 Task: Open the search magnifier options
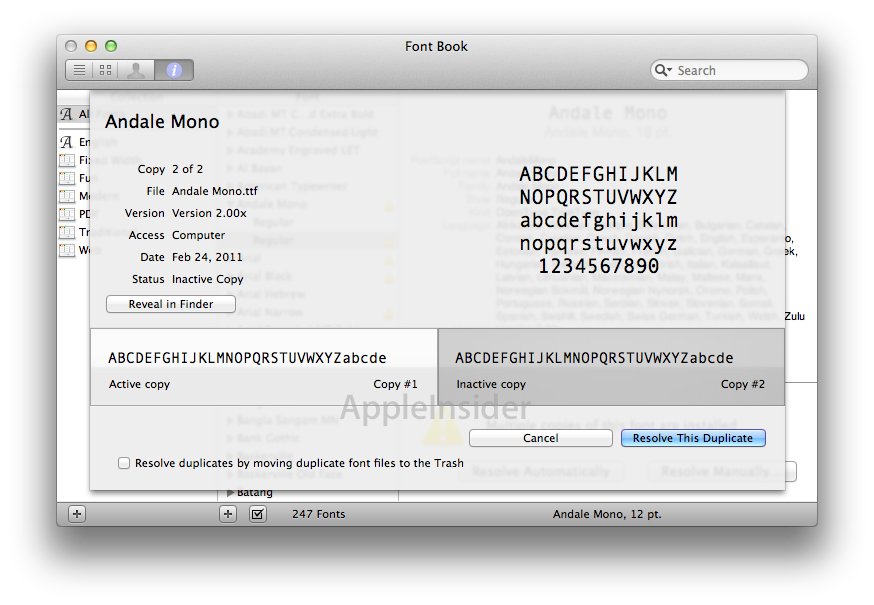pos(663,70)
